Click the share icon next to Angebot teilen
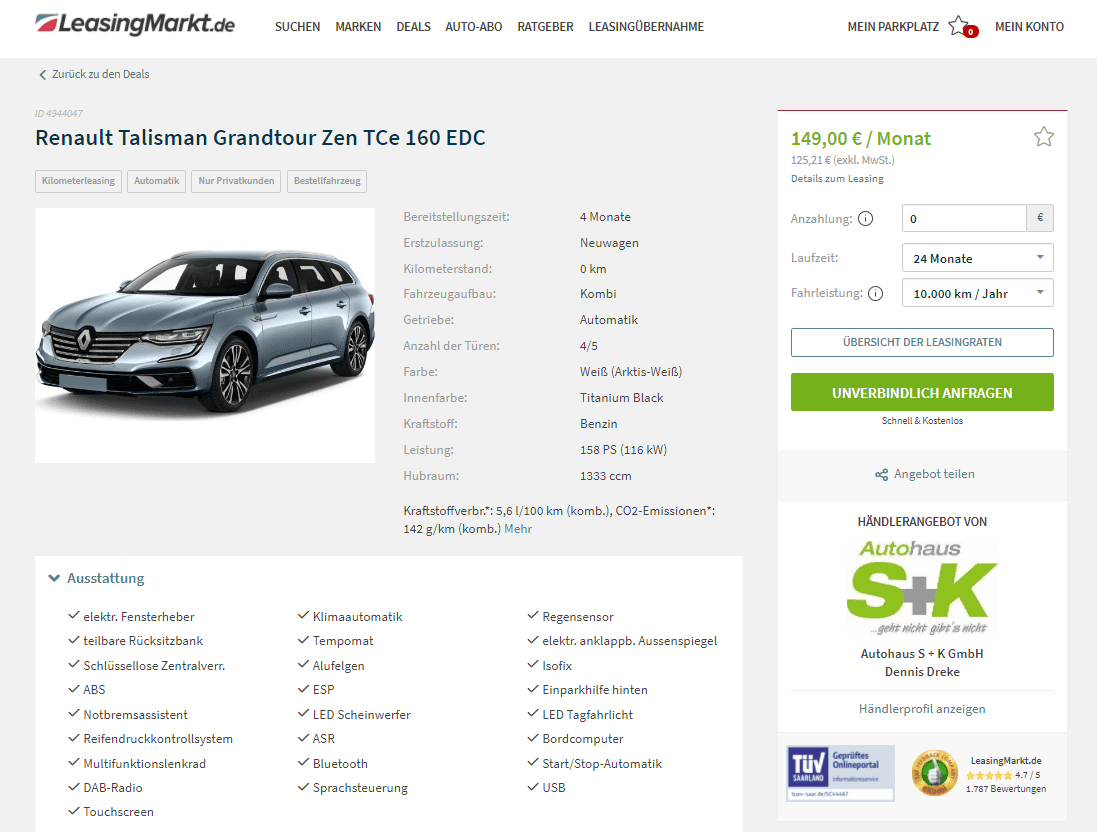Viewport: 1097px width, 832px height. [x=882, y=474]
